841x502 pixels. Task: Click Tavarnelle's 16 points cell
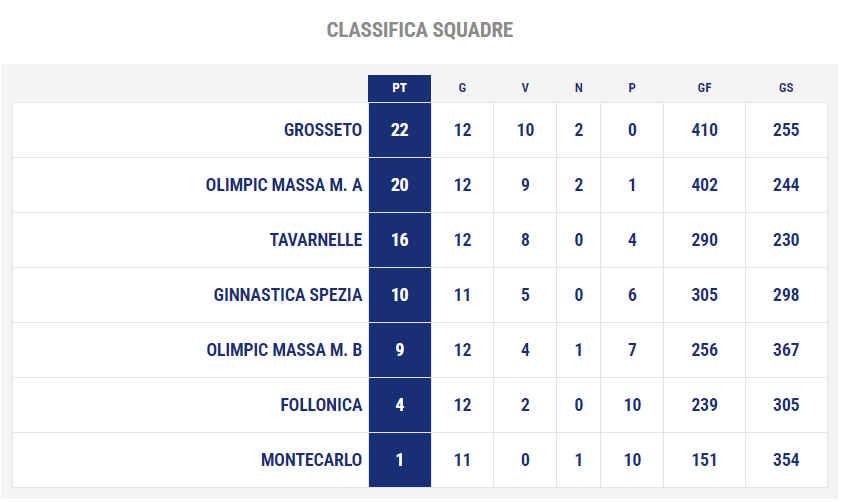400,240
